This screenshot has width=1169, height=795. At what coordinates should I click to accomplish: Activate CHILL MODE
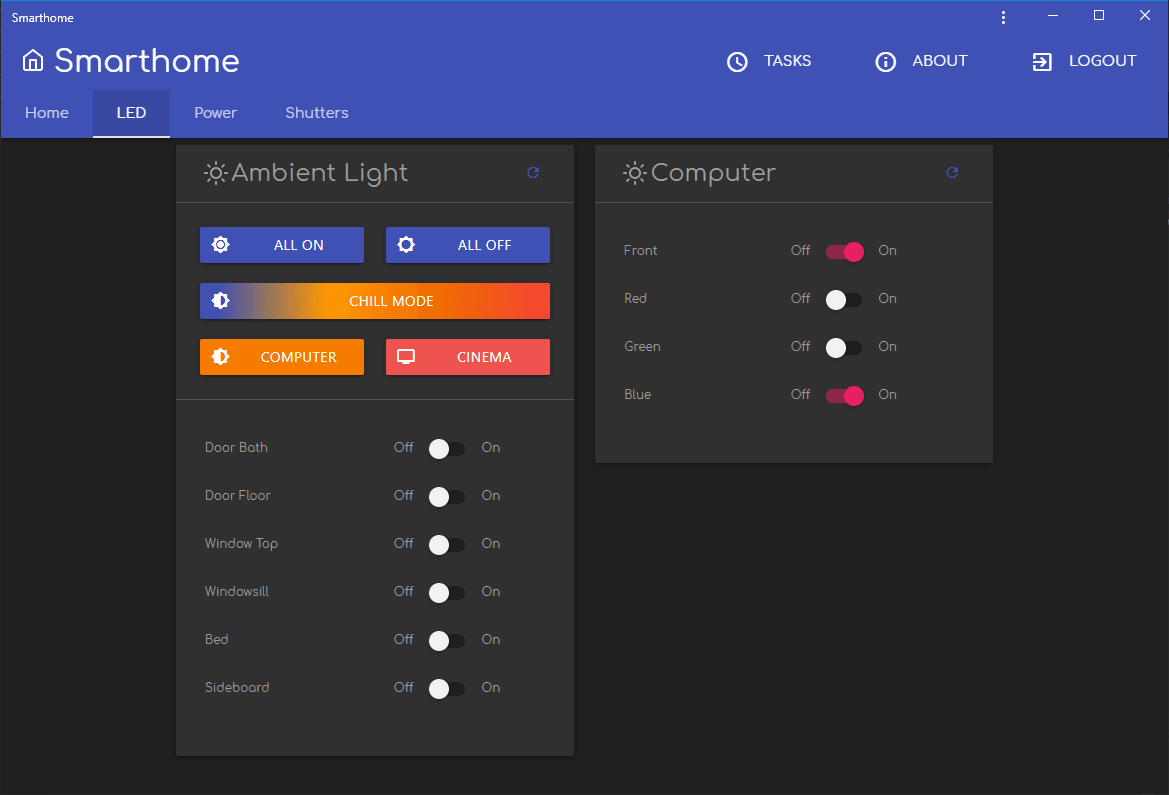coord(375,301)
